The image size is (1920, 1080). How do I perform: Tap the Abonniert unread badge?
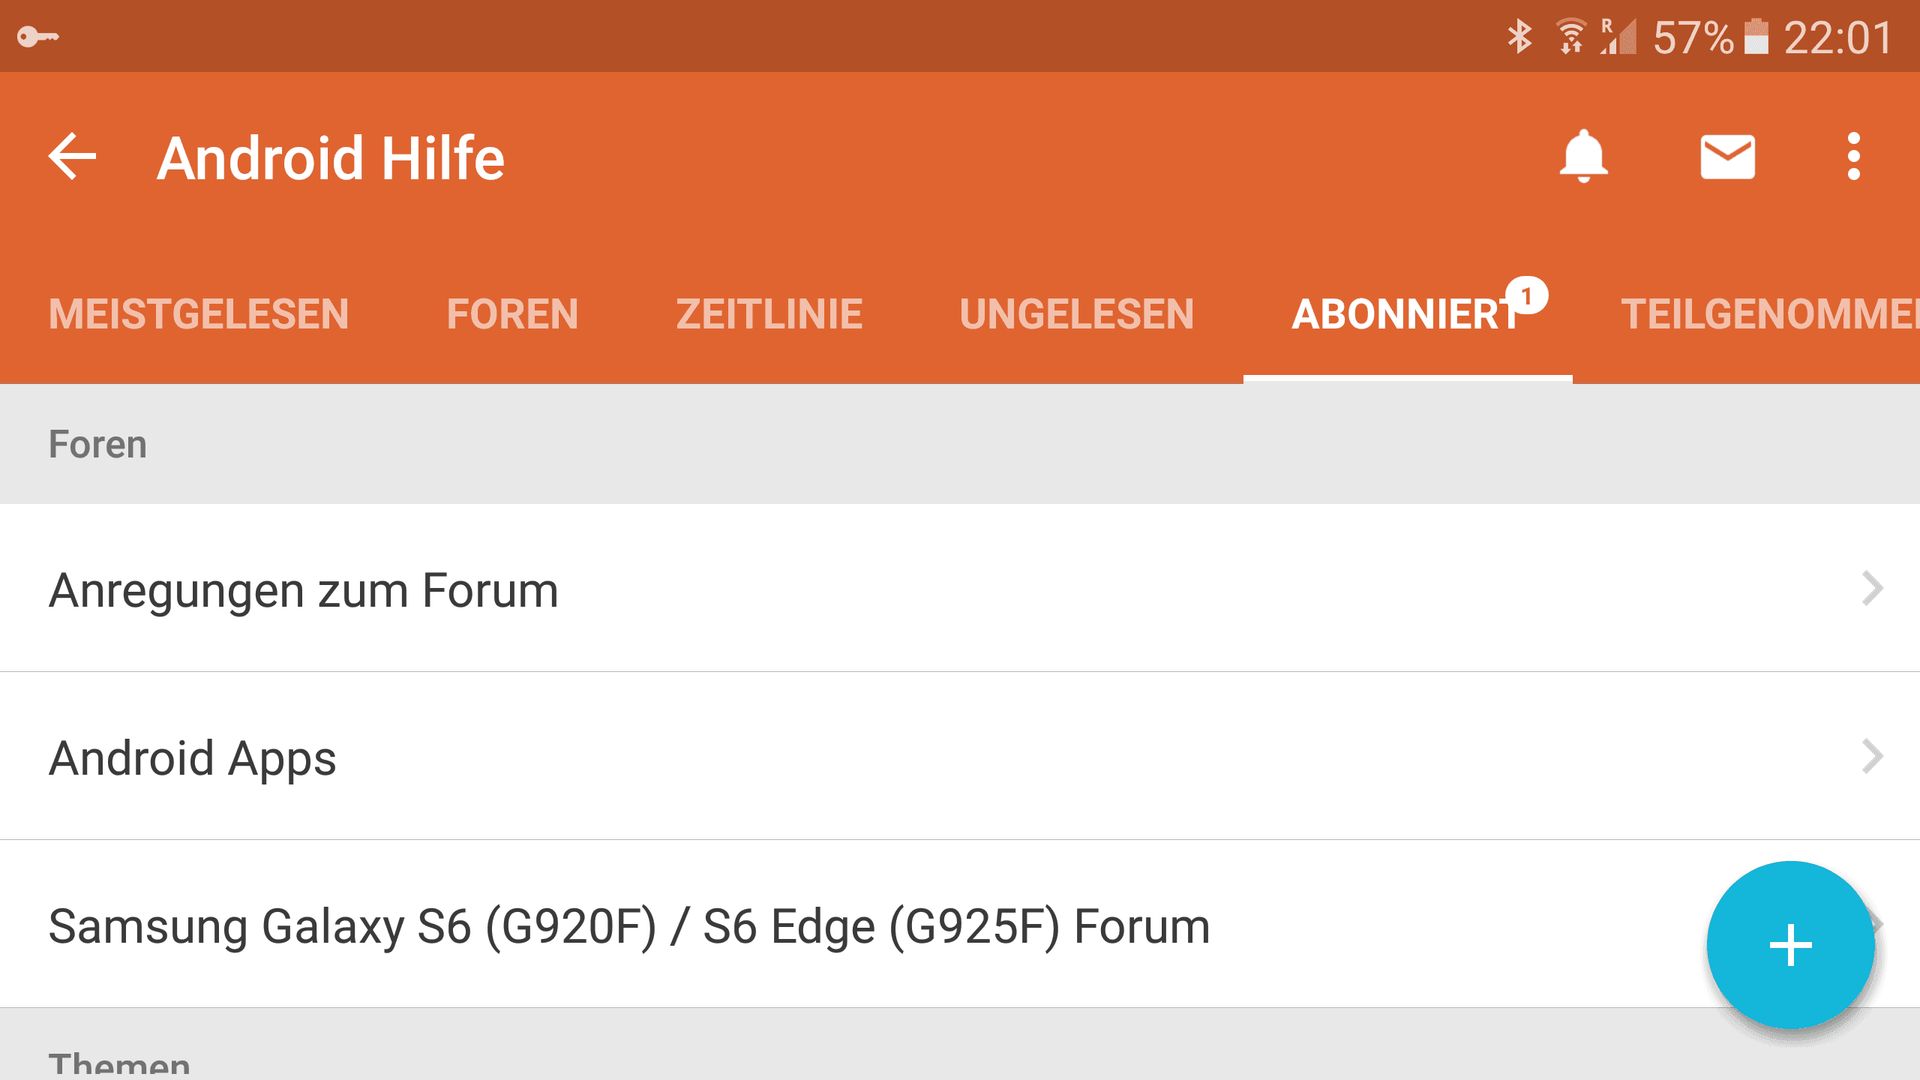pyautogui.click(x=1527, y=296)
